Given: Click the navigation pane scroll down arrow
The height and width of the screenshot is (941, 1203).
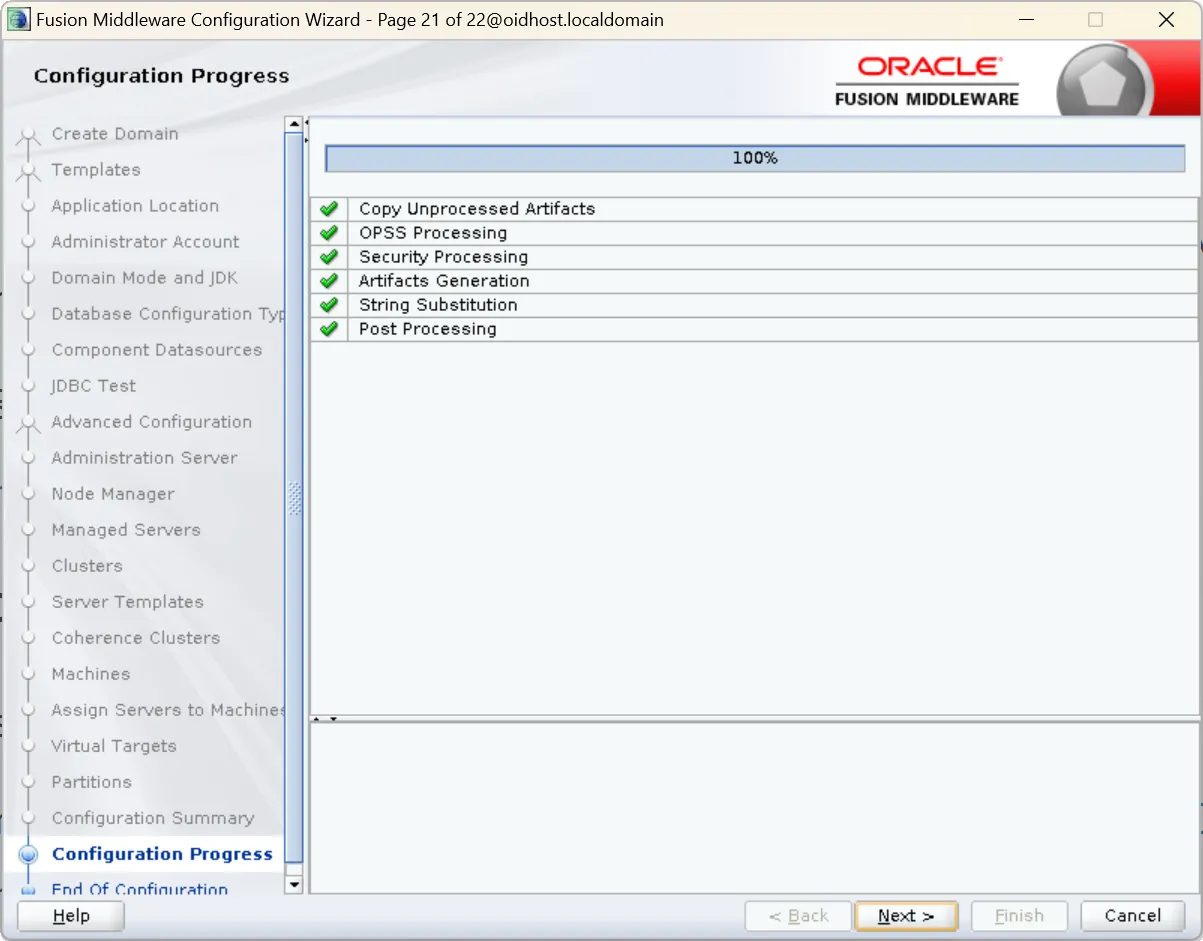Looking at the screenshot, I should pyautogui.click(x=294, y=884).
